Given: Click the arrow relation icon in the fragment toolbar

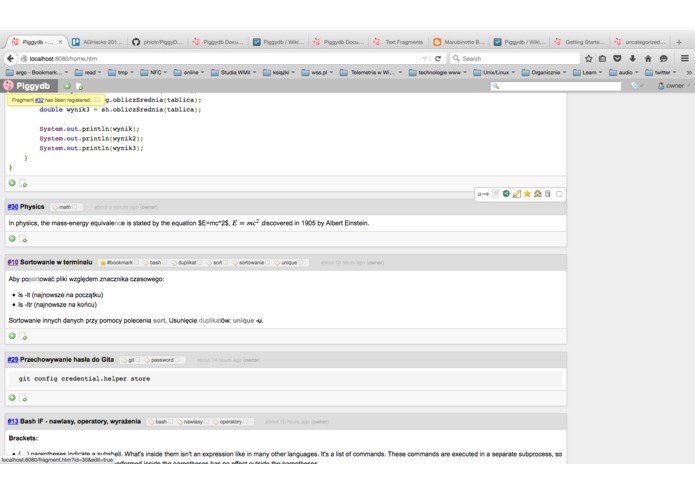Looking at the screenshot, I should (x=483, y=194).
